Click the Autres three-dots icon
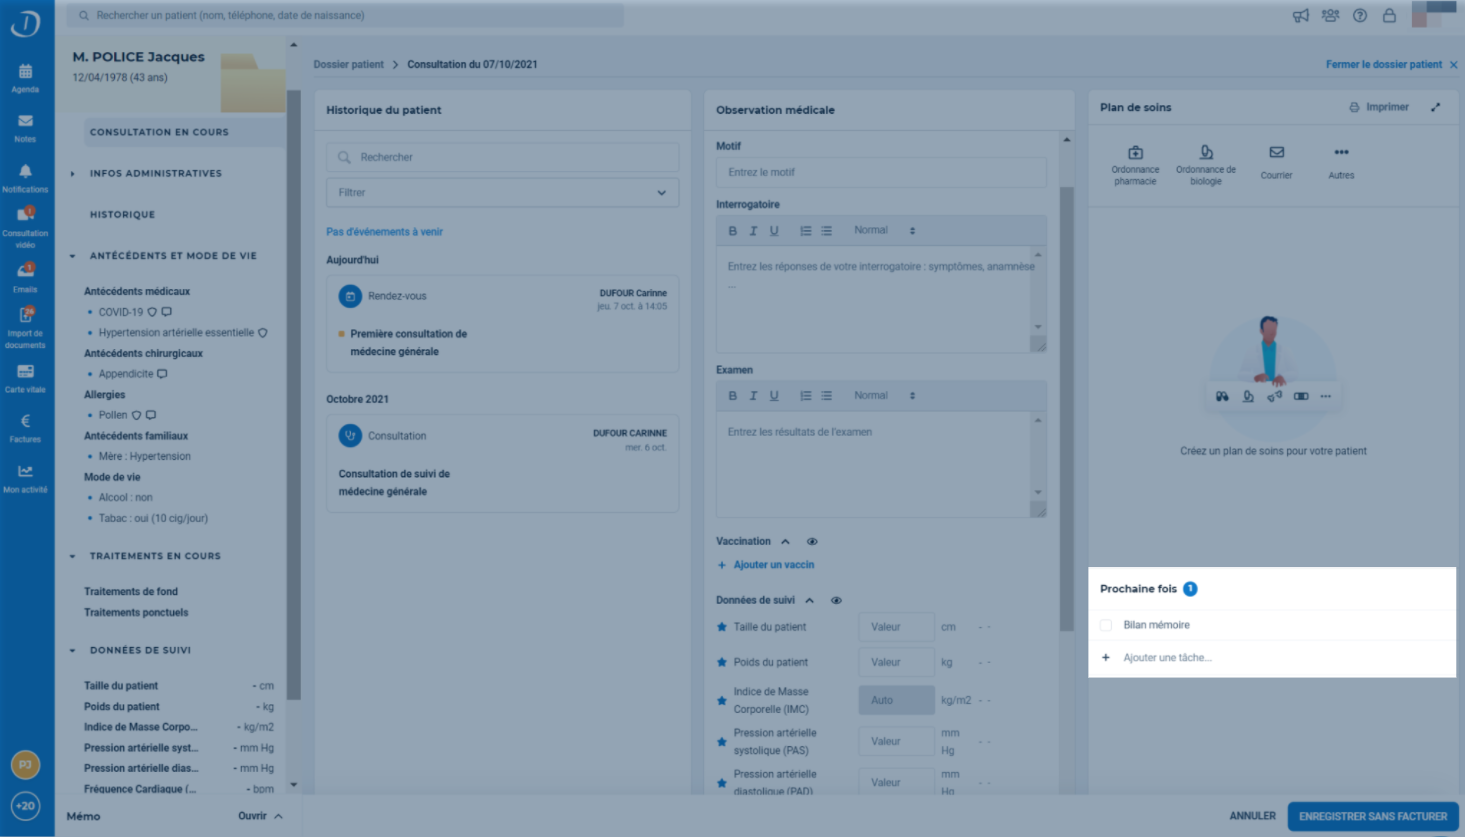1465x837 pixels. coord(1341,153)
